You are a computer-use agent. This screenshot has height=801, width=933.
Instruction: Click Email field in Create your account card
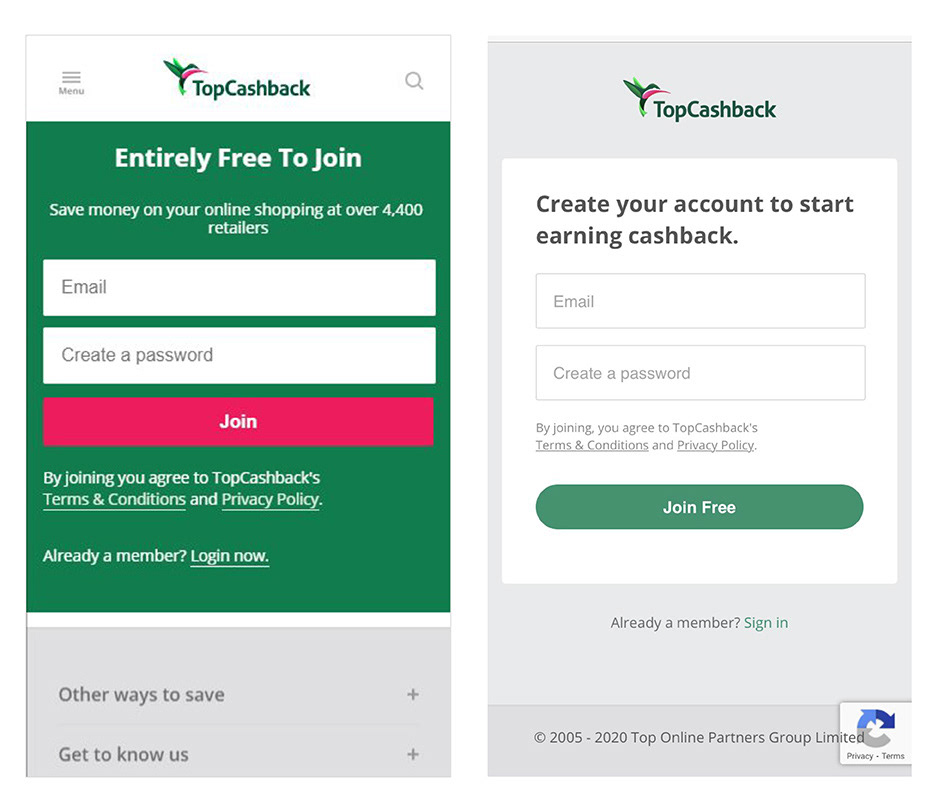point(700,301)
